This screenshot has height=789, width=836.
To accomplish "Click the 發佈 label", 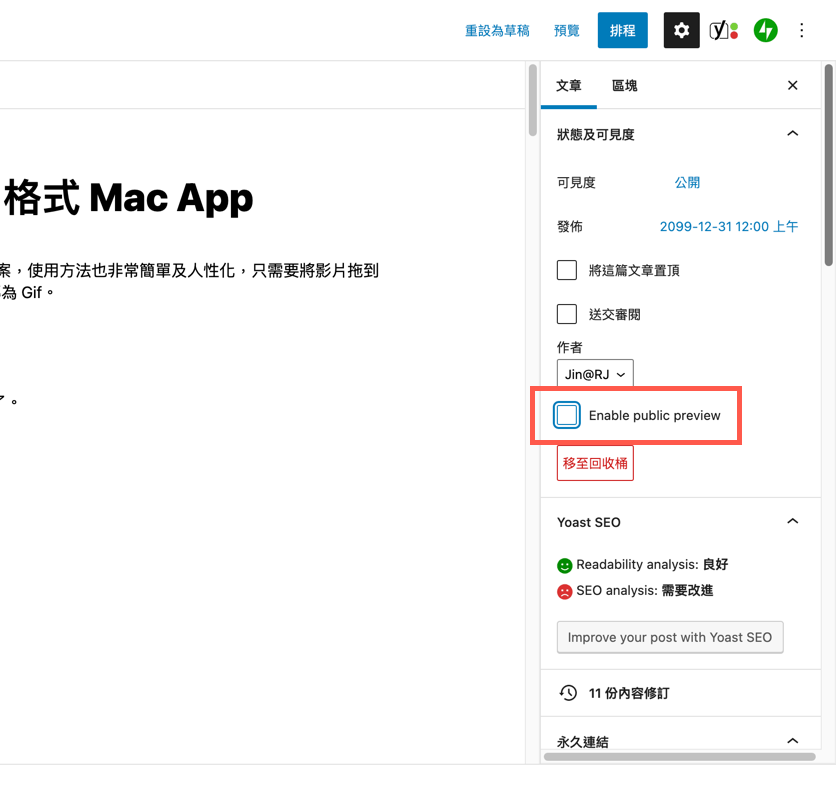I will pos(569,227).
